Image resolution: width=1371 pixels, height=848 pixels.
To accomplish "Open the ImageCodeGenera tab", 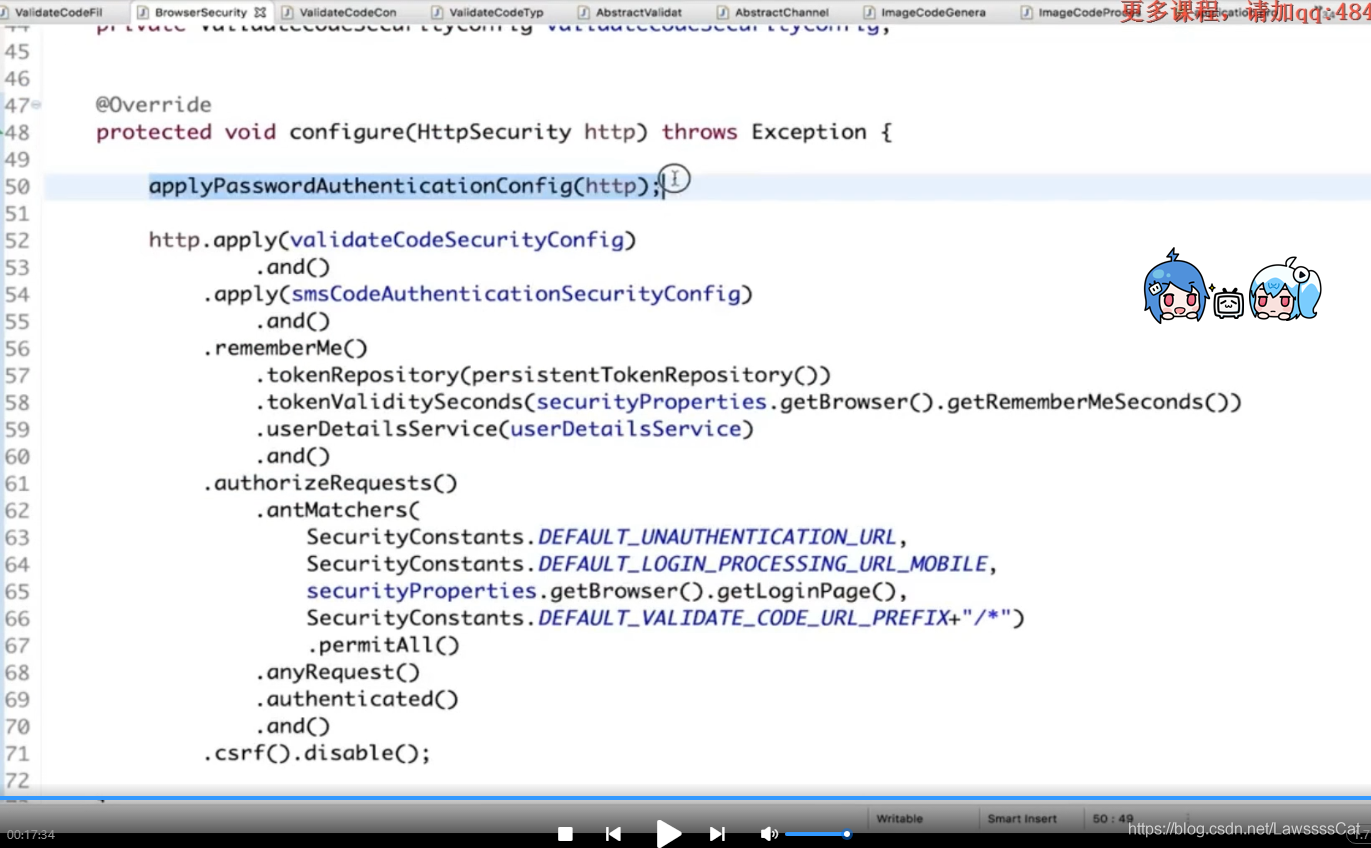I will (x=932, y=12).
